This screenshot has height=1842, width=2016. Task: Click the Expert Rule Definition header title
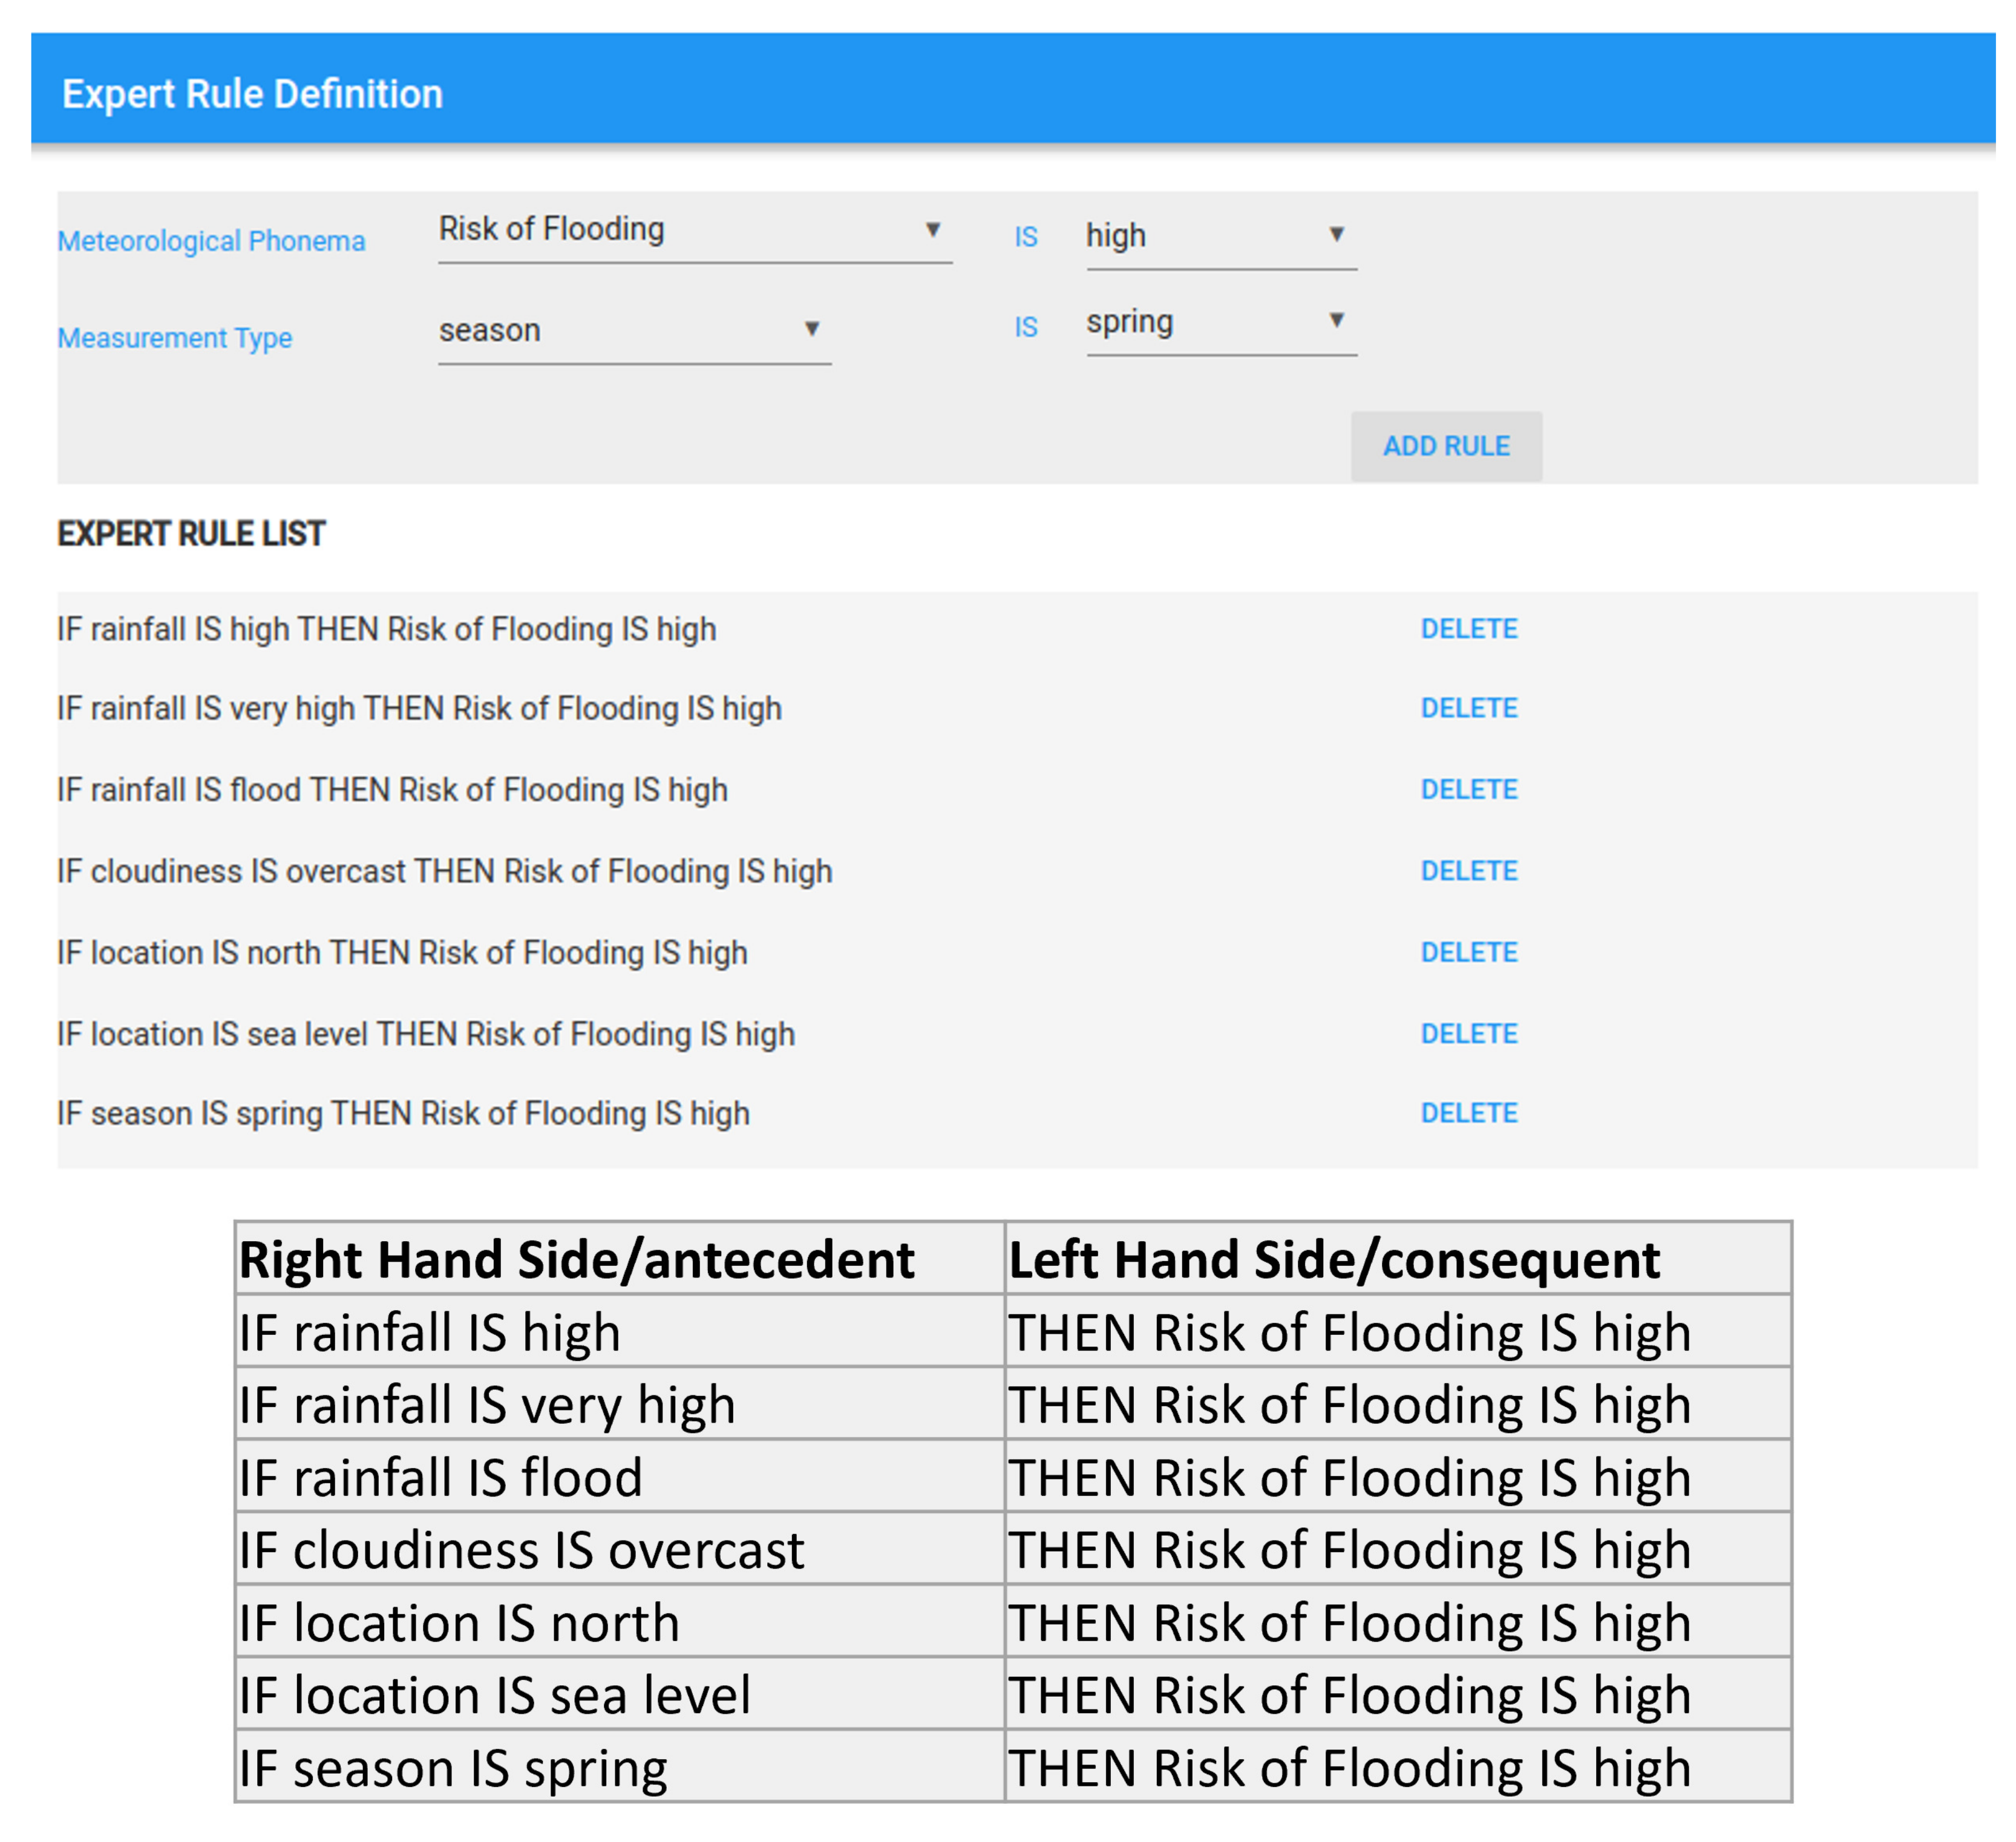[252, 94]
